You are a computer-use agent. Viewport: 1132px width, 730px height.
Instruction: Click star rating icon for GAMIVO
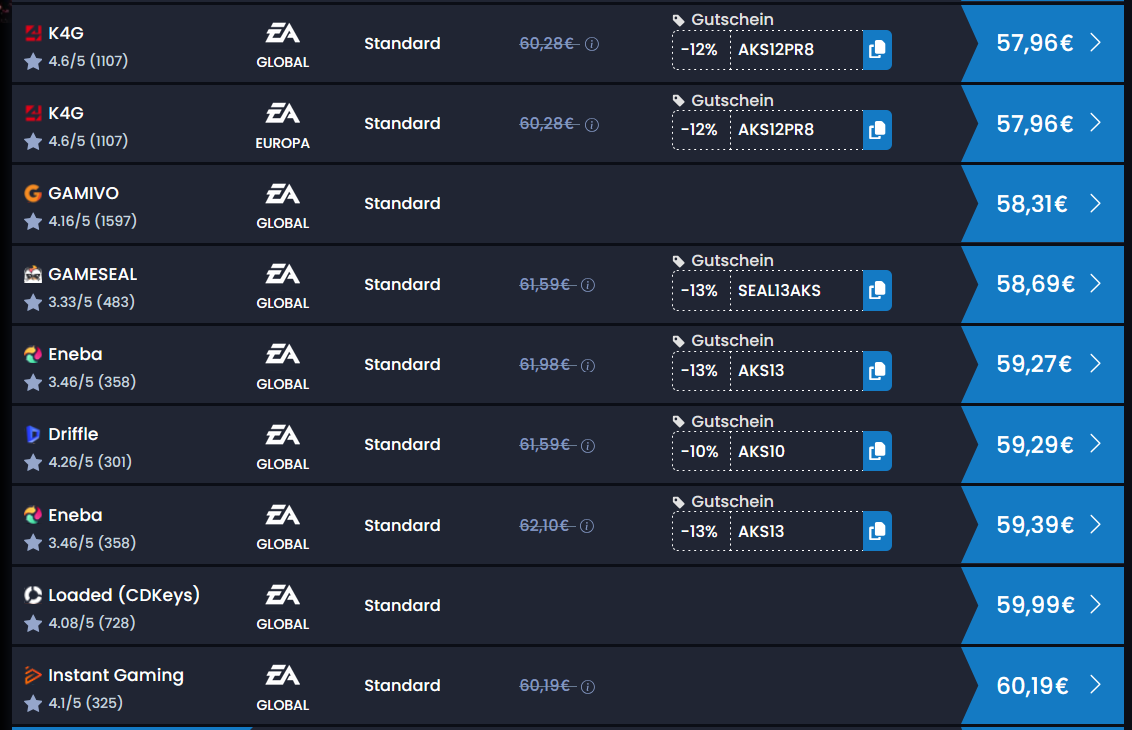click(x=32, y=222)
